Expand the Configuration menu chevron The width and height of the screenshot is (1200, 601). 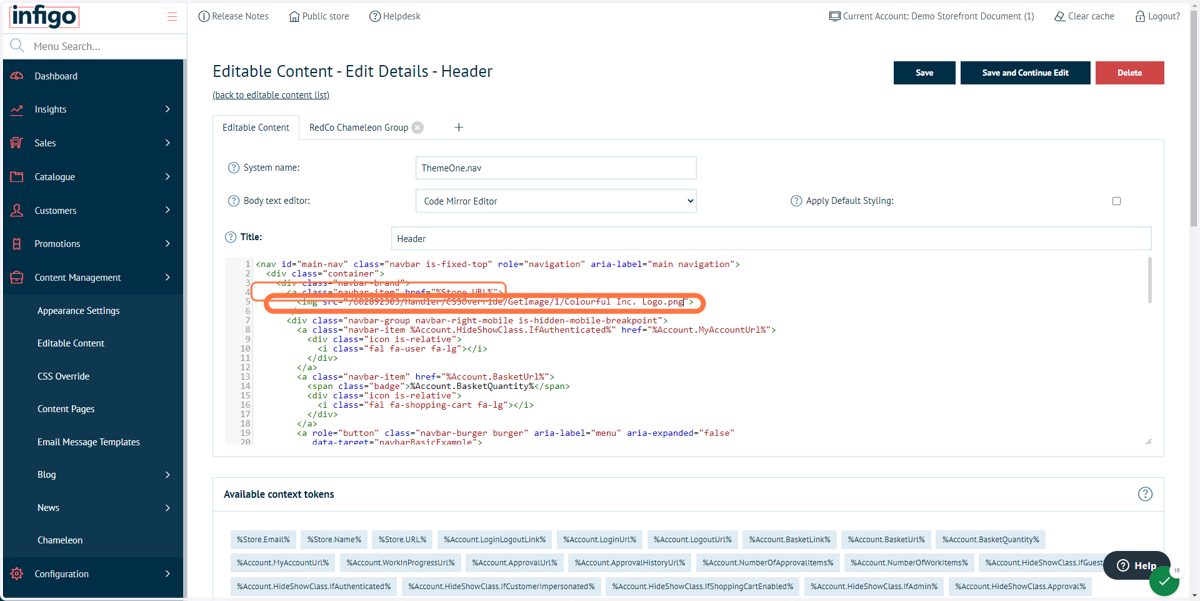click(167, 574)
